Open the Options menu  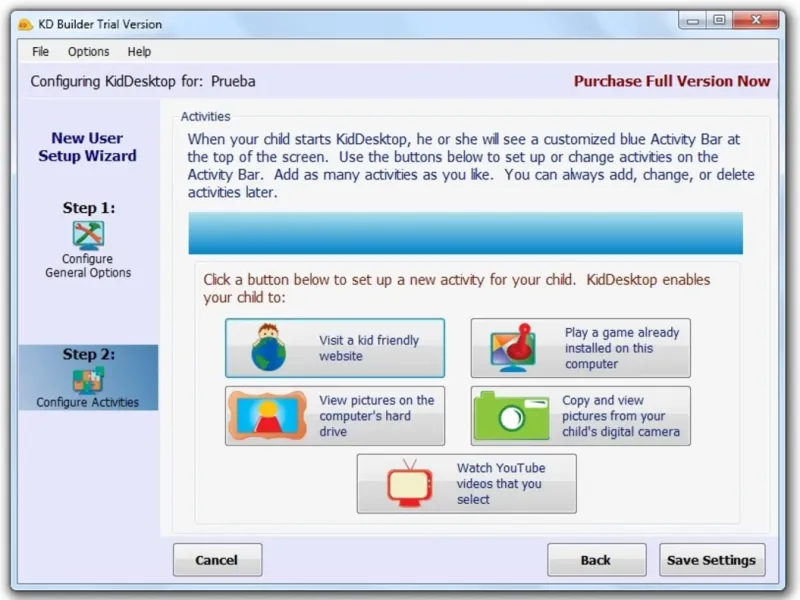(x=88, y=52)
